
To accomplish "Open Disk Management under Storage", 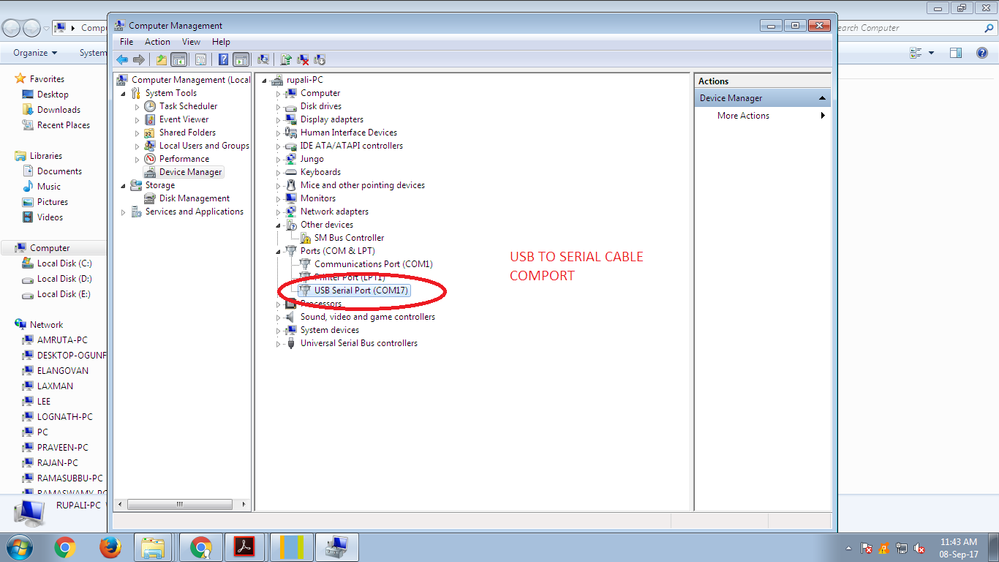I will click(194, 198).
